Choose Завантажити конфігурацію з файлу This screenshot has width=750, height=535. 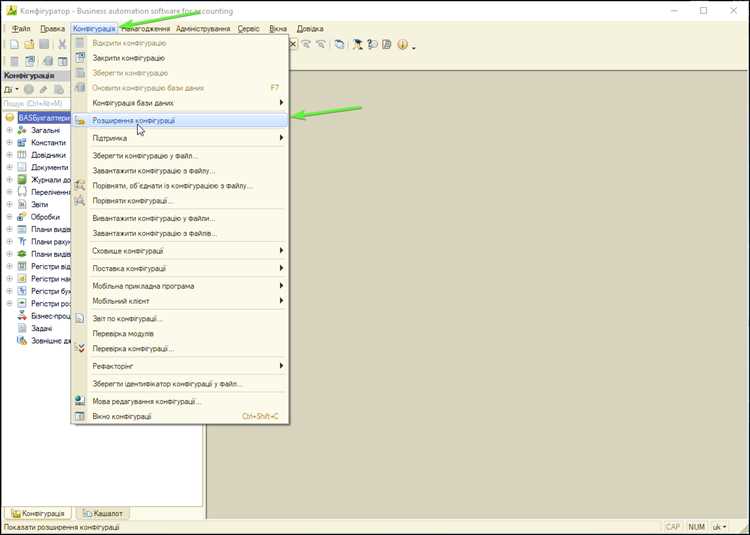point(180,171)
